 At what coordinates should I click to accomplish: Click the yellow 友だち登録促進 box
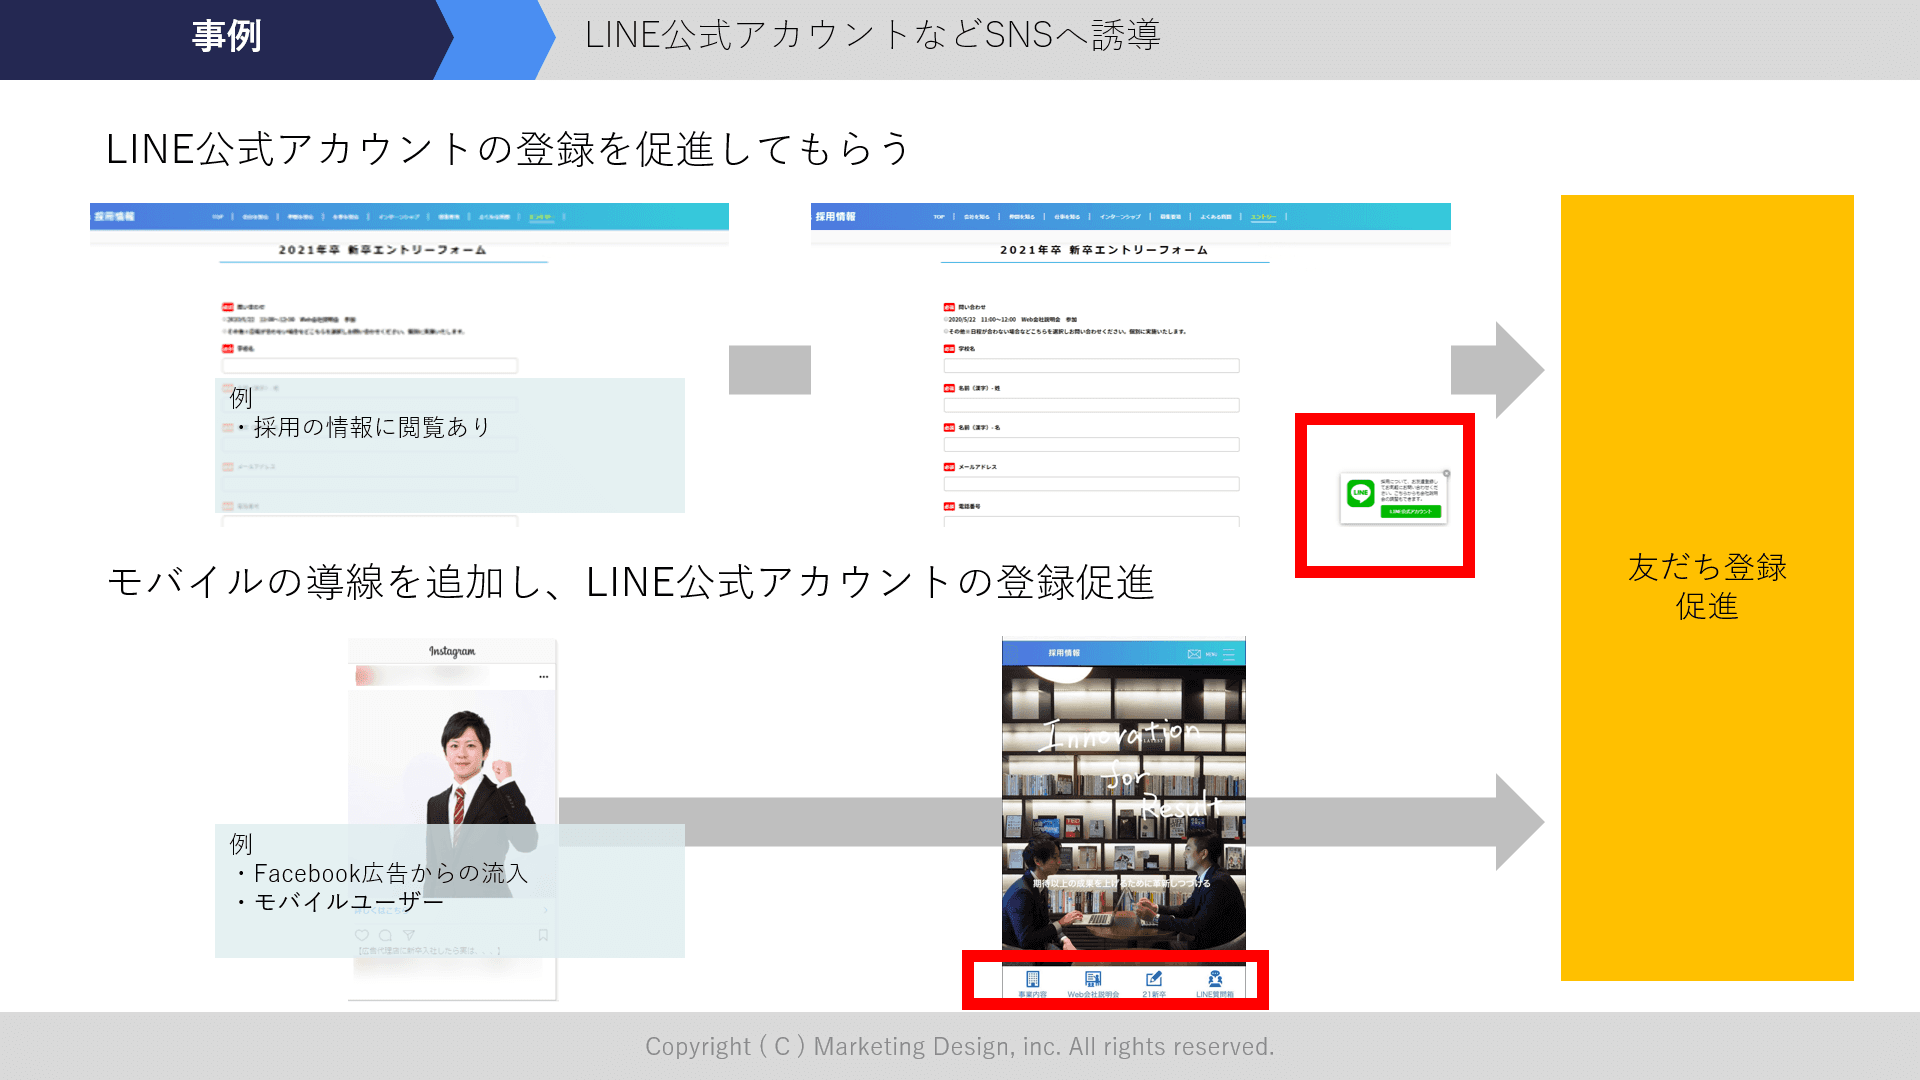point(1706,587)
